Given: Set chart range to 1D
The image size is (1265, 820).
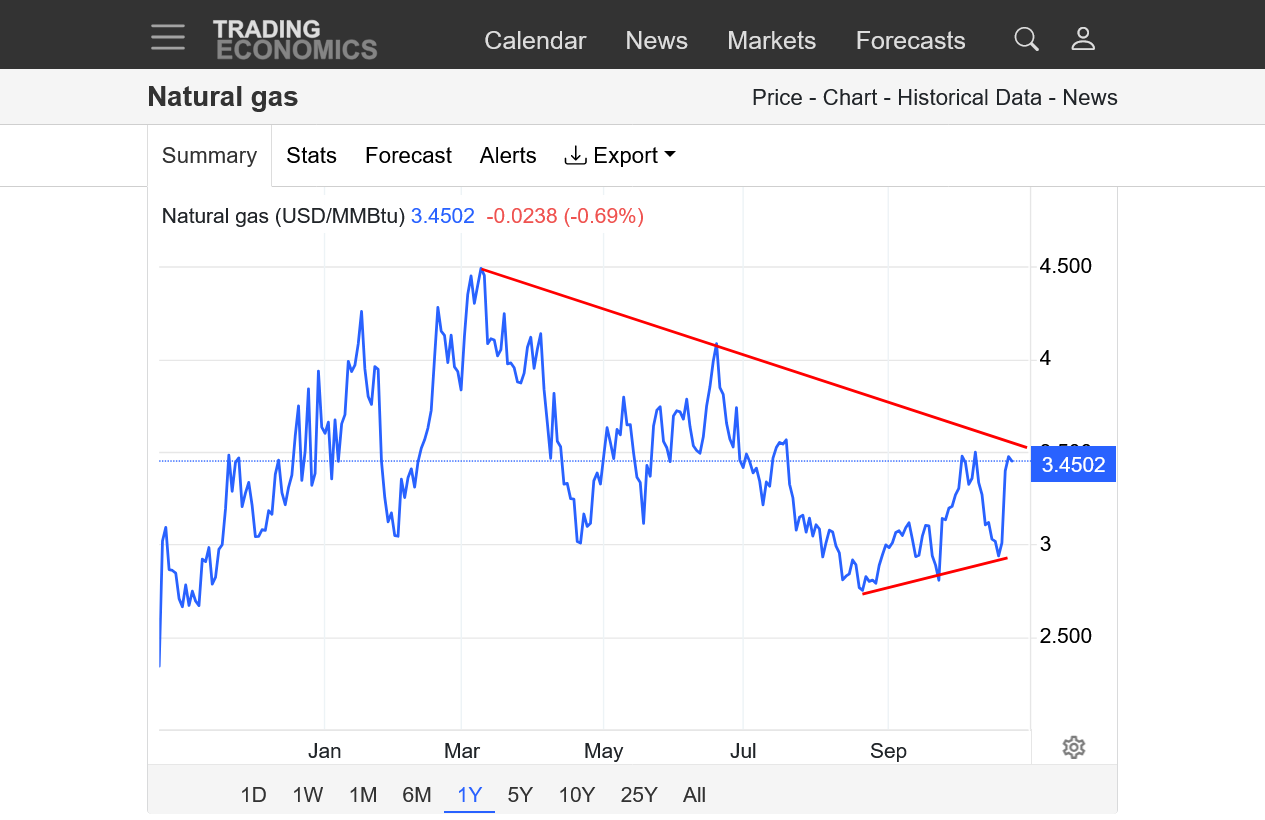Looking at the screenshot, I should point(253,795).
